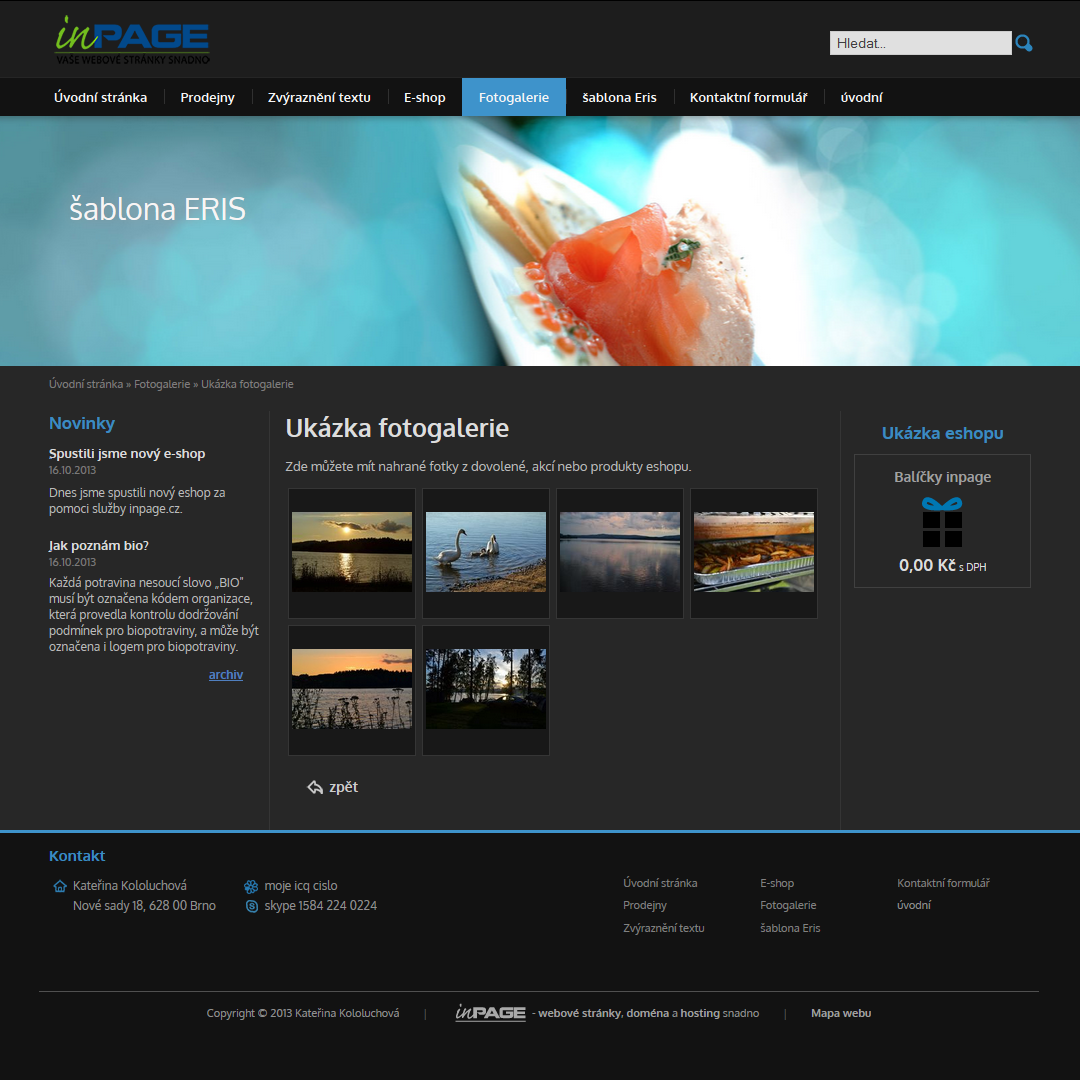
Task: Click the gift box product icon
Action: (941, 522)
